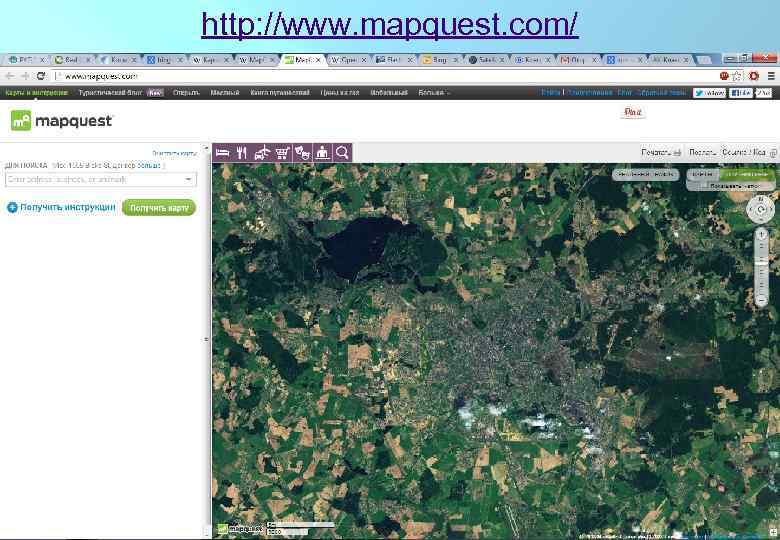
Task: Select the entertainment theater masks icon
Action: point(302,153)
